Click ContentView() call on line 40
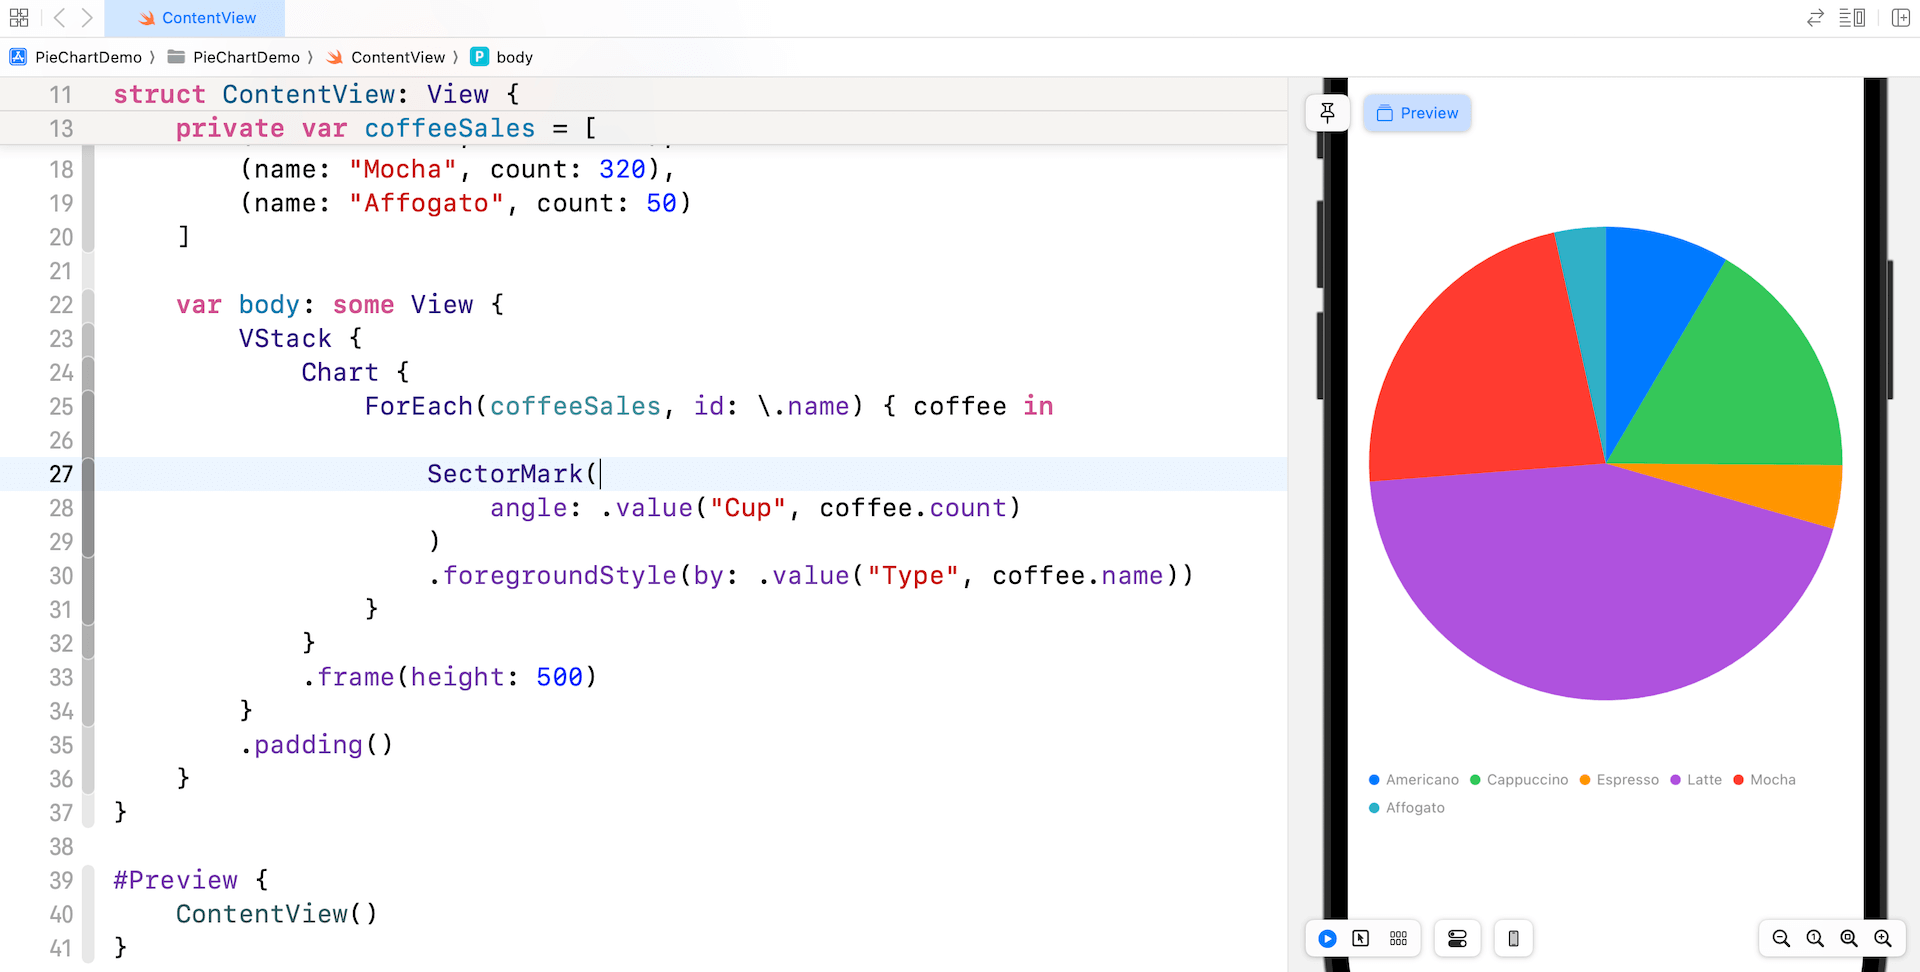Screen dimensions: 1920x972 (277, 914)
